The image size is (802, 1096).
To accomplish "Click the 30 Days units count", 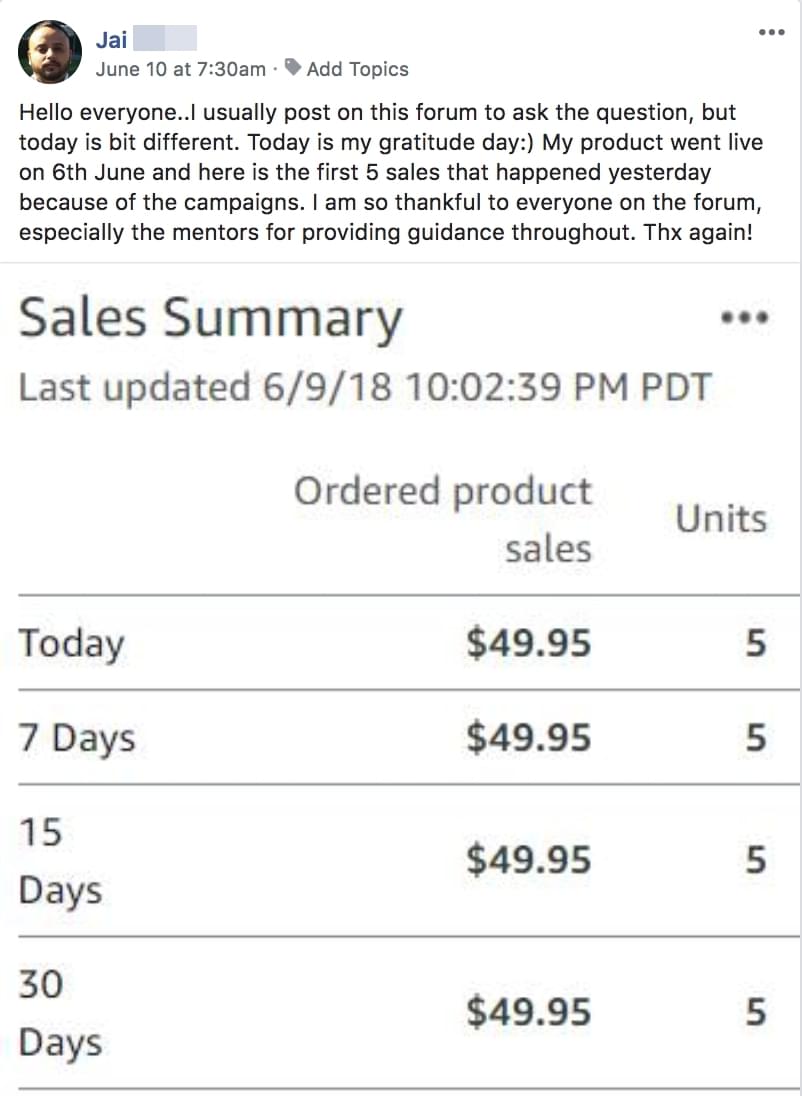I will (x=755, y=1013).
